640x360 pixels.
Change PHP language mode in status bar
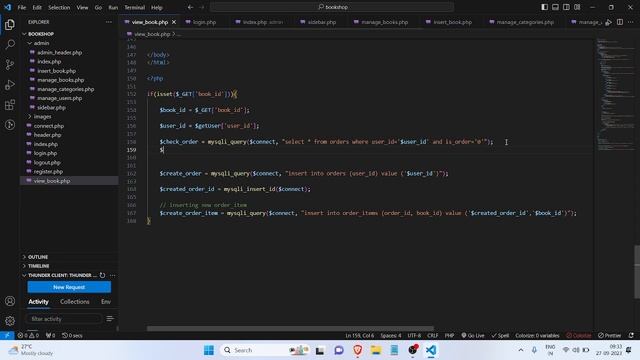[449, 335]
